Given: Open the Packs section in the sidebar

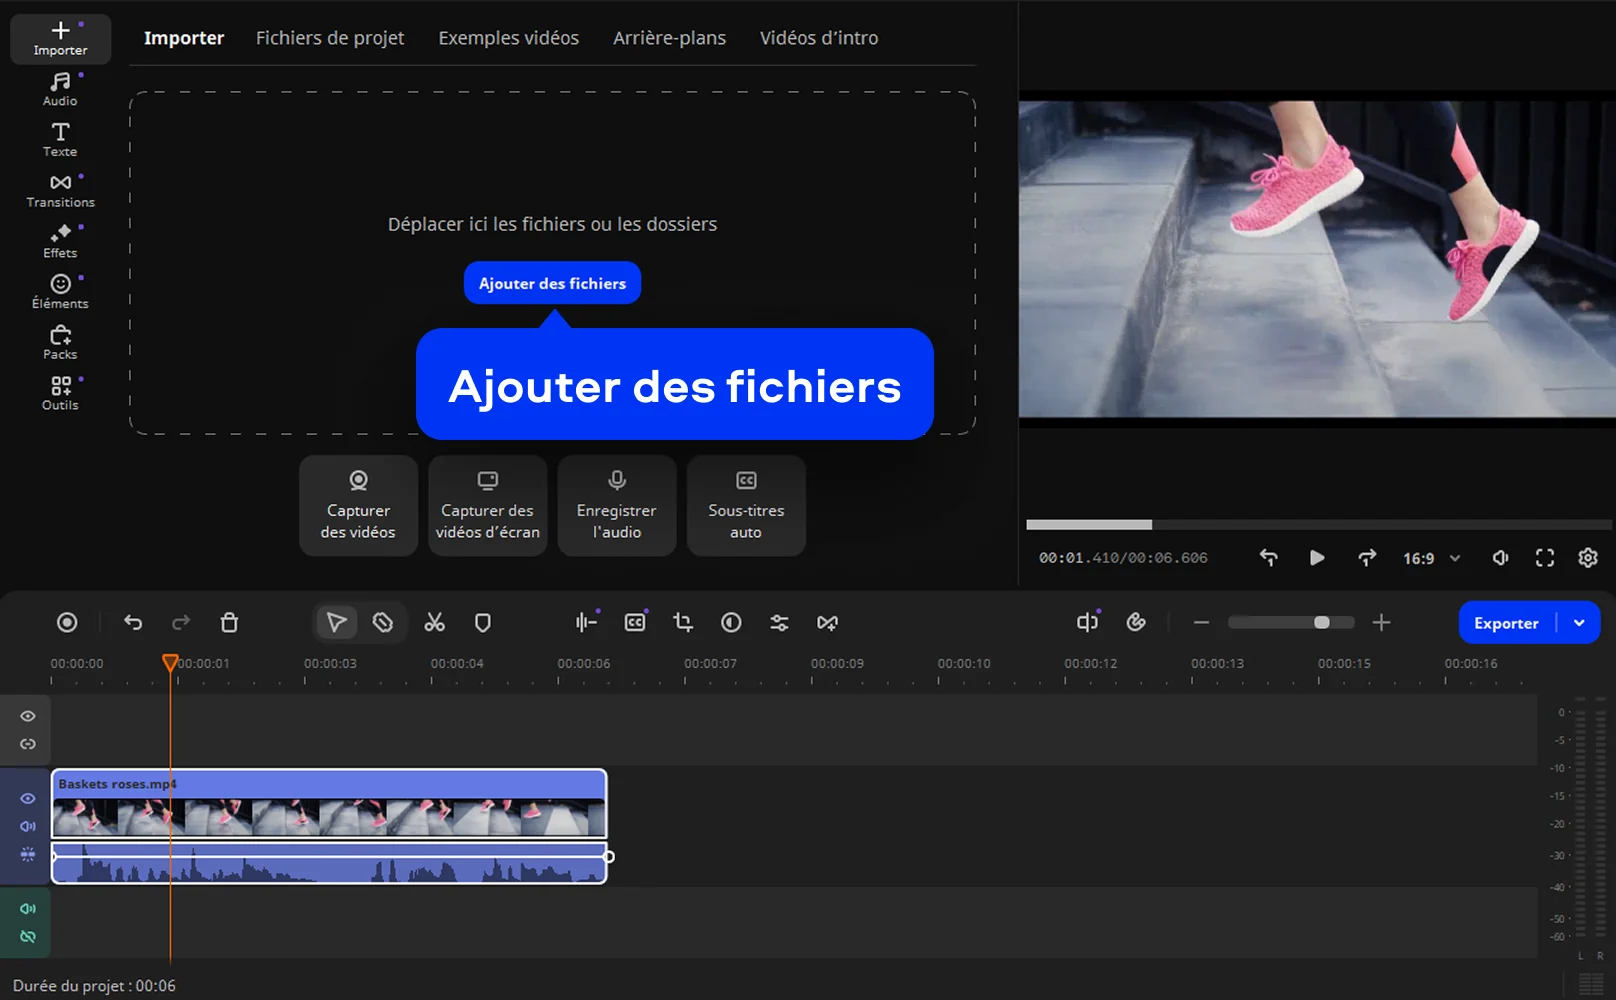Looking at the screenshot, I should click(60, 342).
